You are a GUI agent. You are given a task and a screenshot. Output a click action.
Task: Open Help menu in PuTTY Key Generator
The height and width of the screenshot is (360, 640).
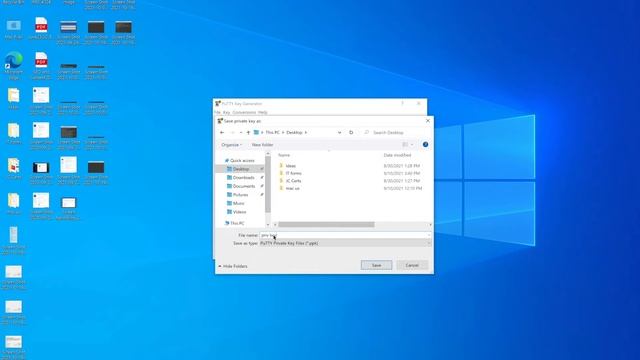tap(263, 112)
